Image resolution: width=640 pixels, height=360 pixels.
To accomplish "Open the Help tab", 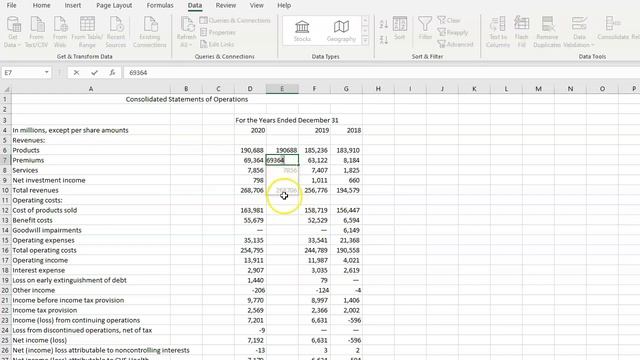I will [x=284, y=5].
